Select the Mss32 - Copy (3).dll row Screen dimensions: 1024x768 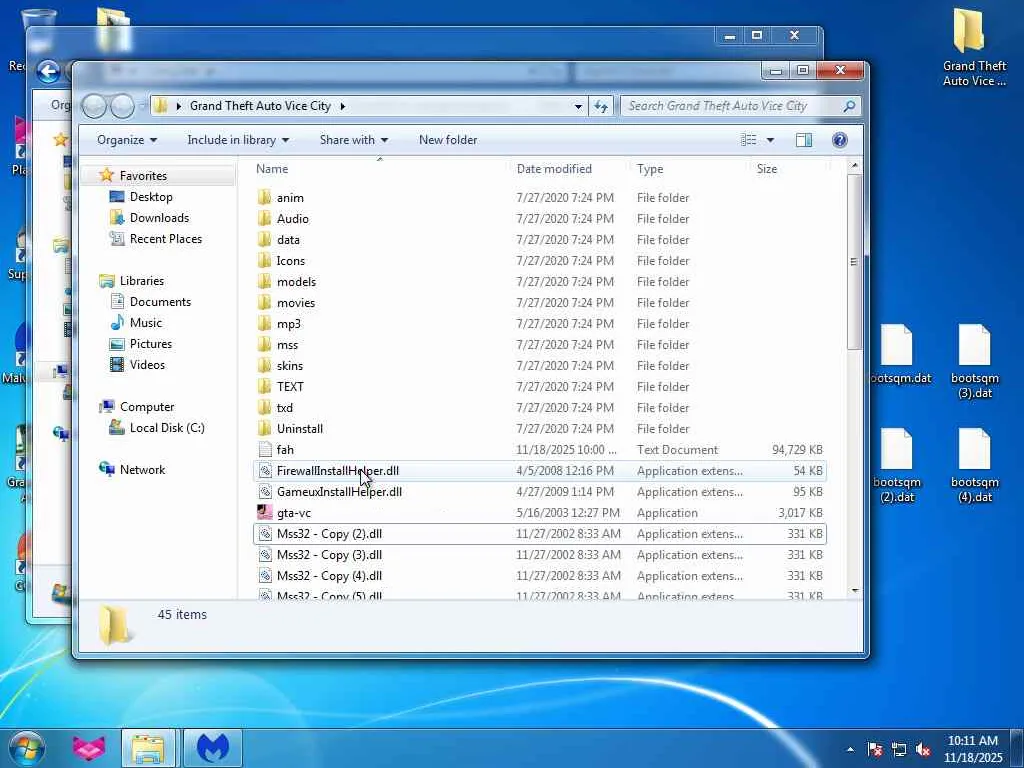539,554
